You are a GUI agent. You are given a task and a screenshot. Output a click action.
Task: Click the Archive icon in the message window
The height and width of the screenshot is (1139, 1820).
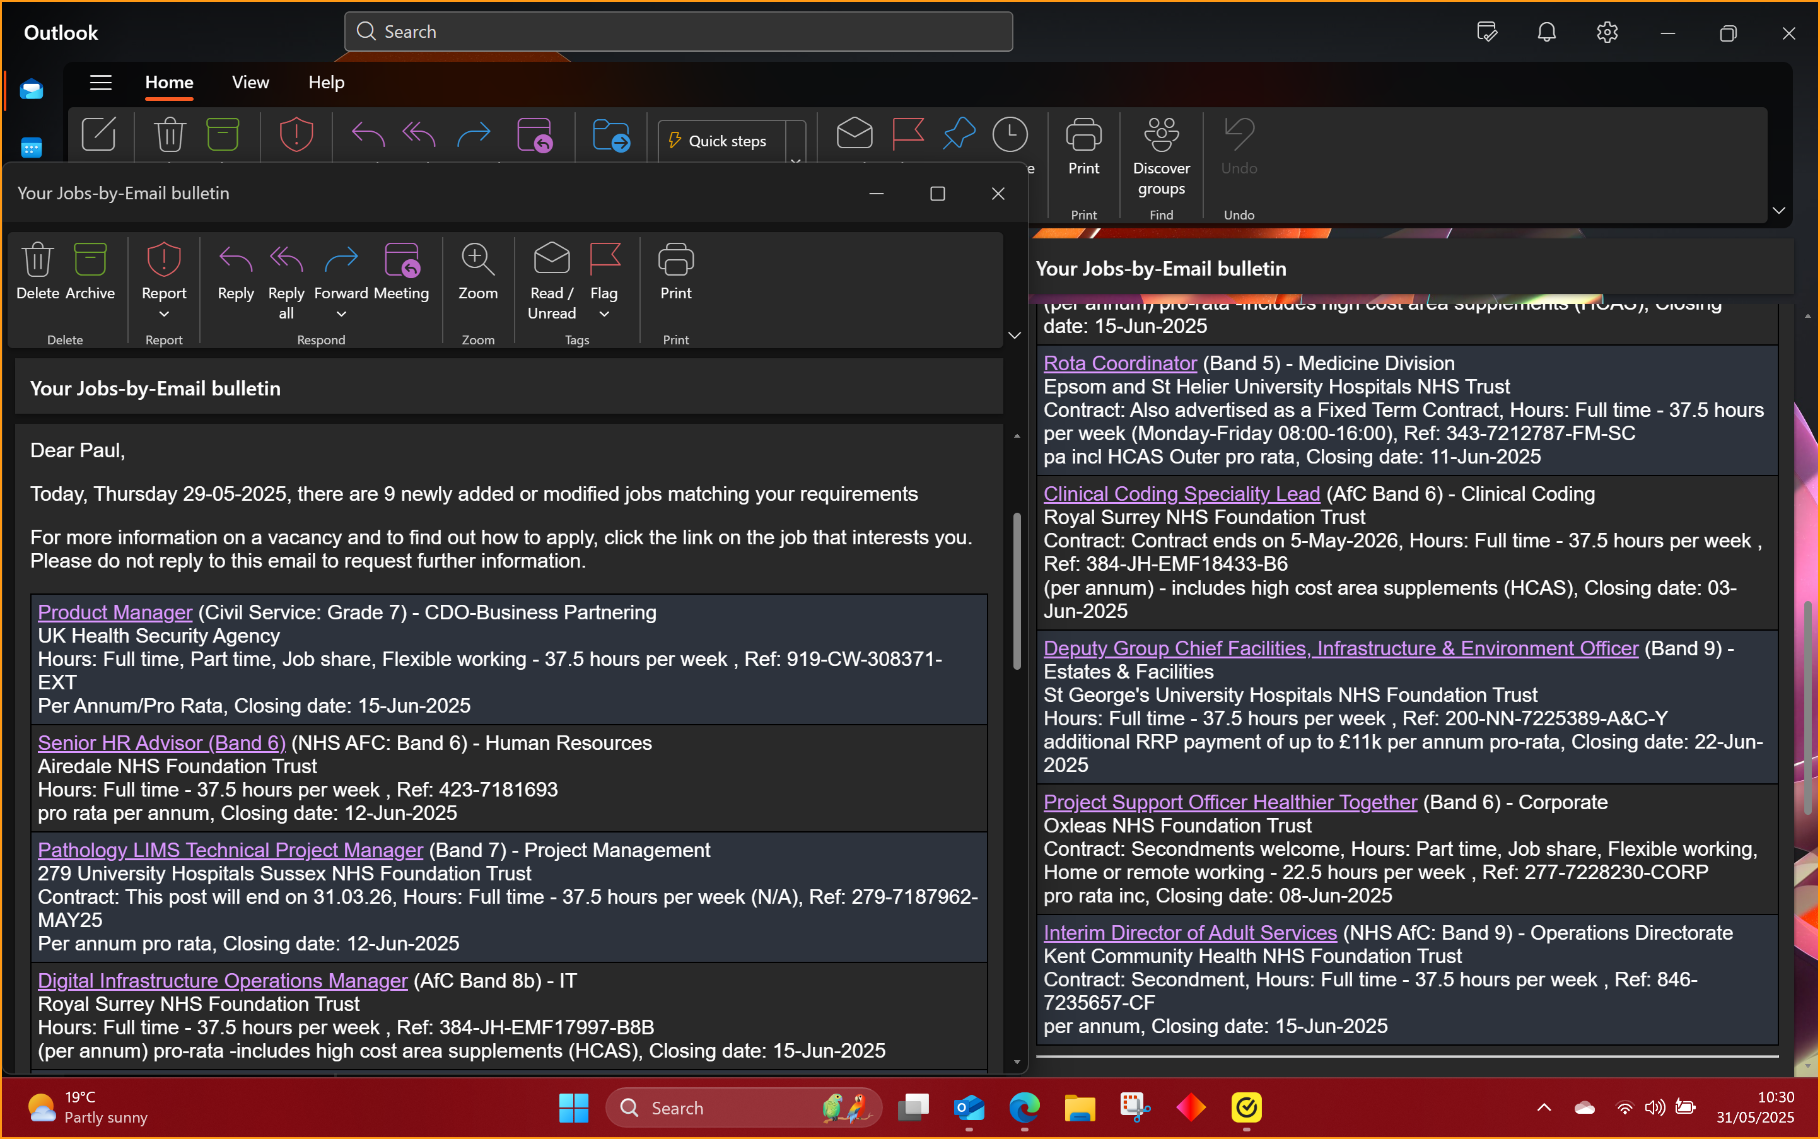90,261
